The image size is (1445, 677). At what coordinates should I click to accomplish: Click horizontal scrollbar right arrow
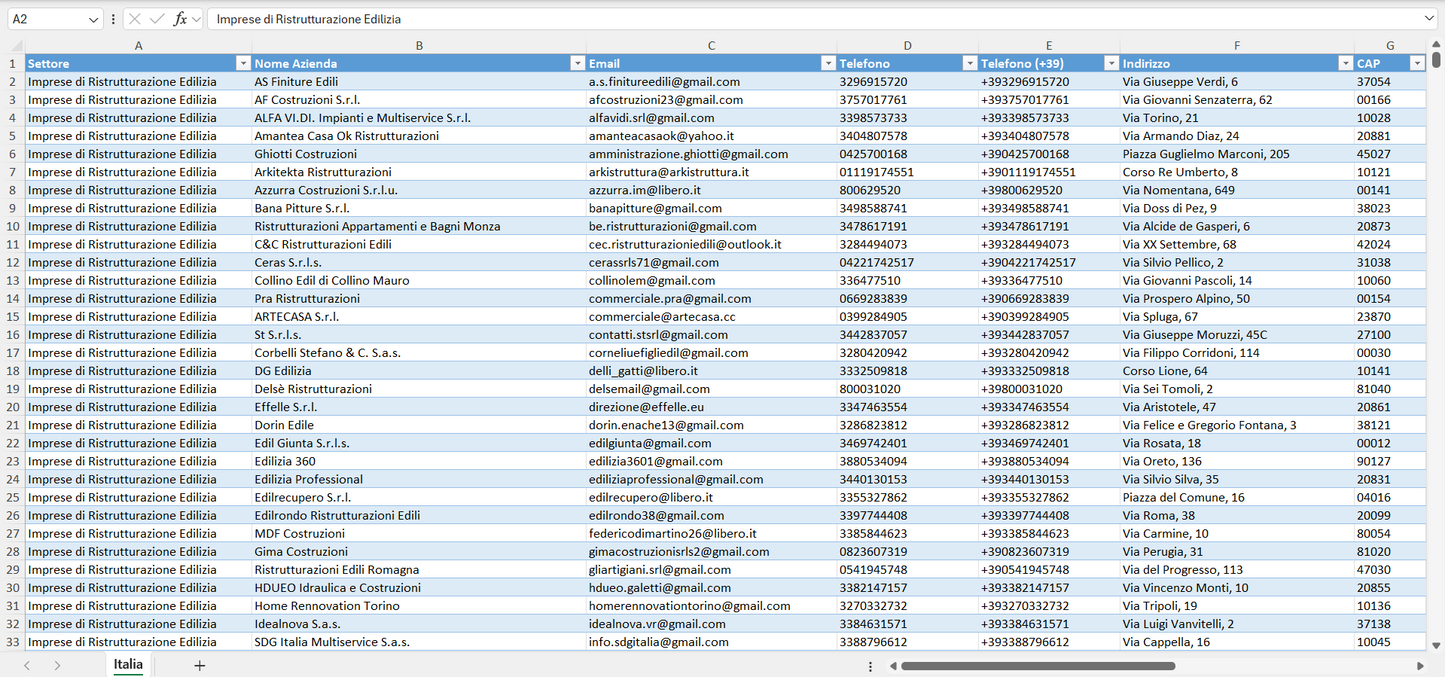point(1420,666)
